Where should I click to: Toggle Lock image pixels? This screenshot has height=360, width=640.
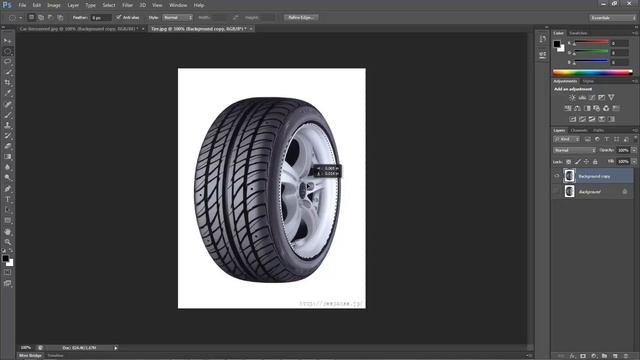(x=578, y=162)
